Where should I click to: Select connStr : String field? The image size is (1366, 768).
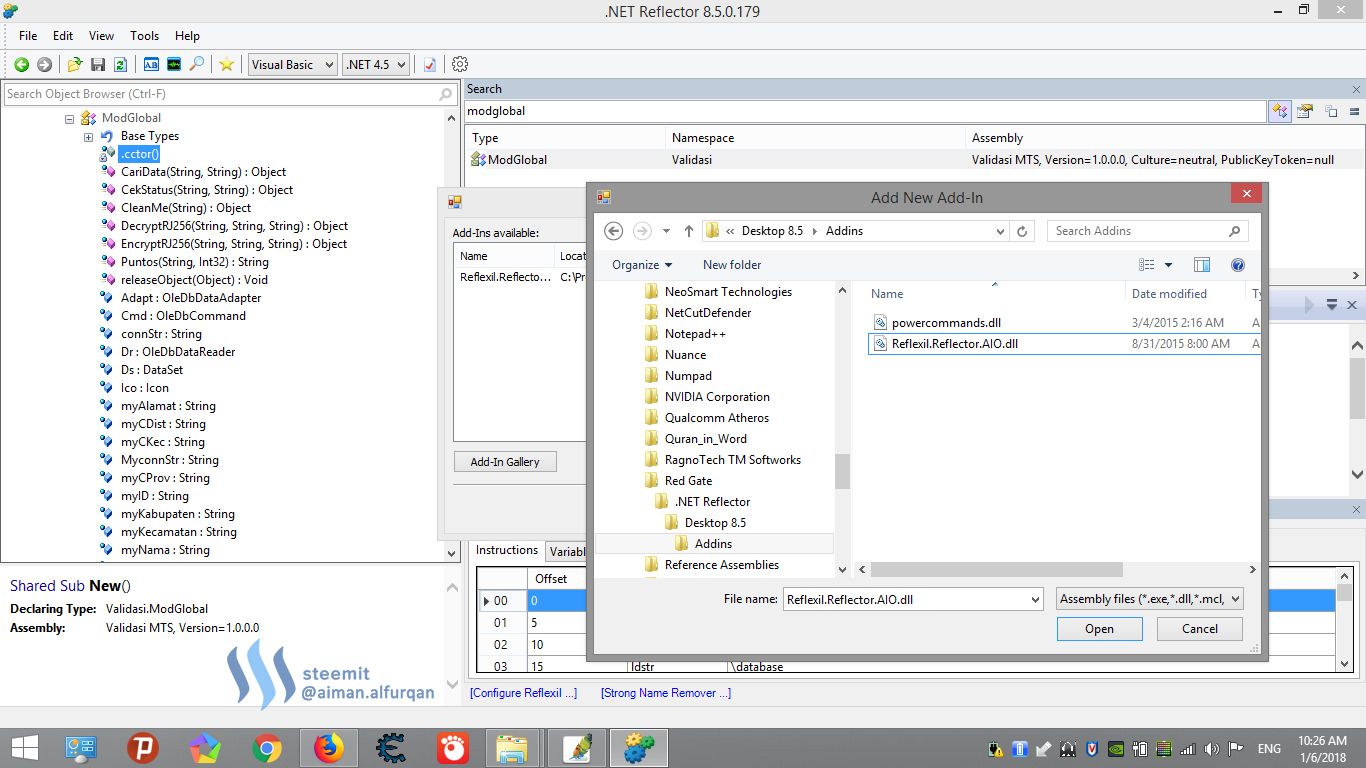tap(161, 334)
